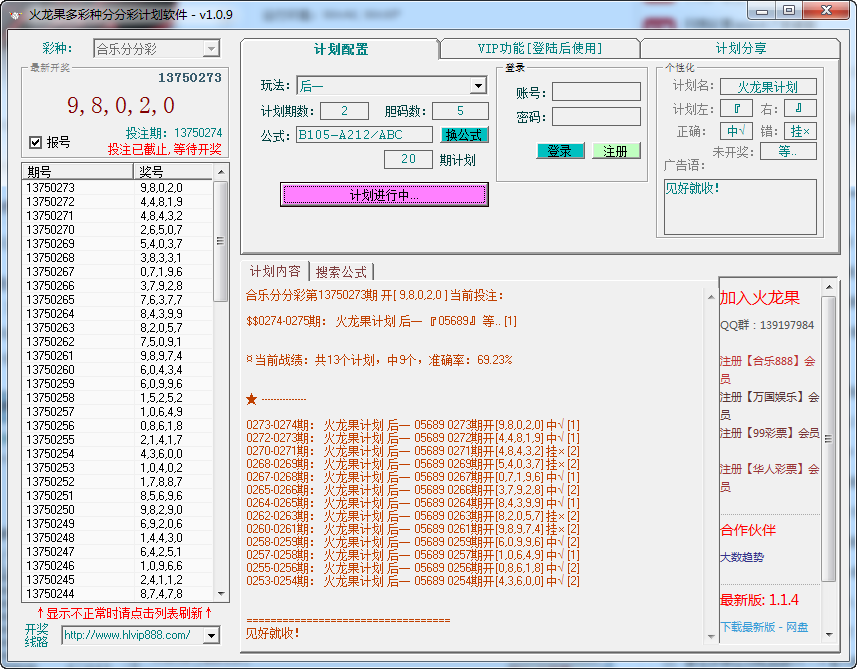
Task: Click the 显示不正常时请点击列表刷新 hint text
Action: 125,613
